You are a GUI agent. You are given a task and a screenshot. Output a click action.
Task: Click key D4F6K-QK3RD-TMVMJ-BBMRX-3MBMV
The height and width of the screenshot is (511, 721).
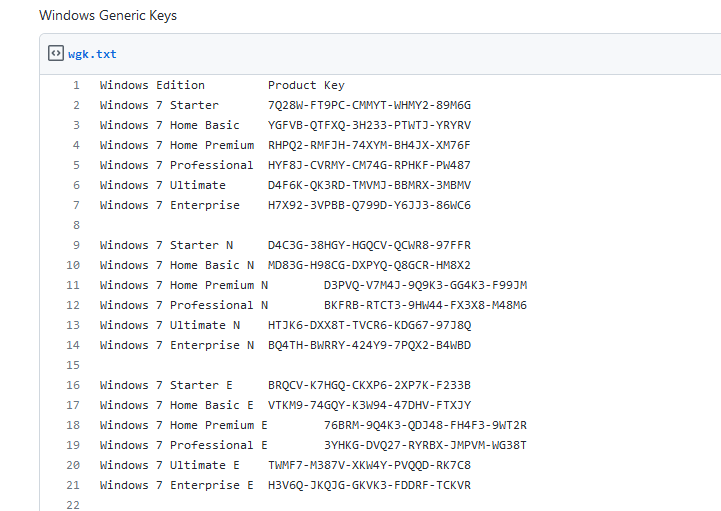click(369, 185)
